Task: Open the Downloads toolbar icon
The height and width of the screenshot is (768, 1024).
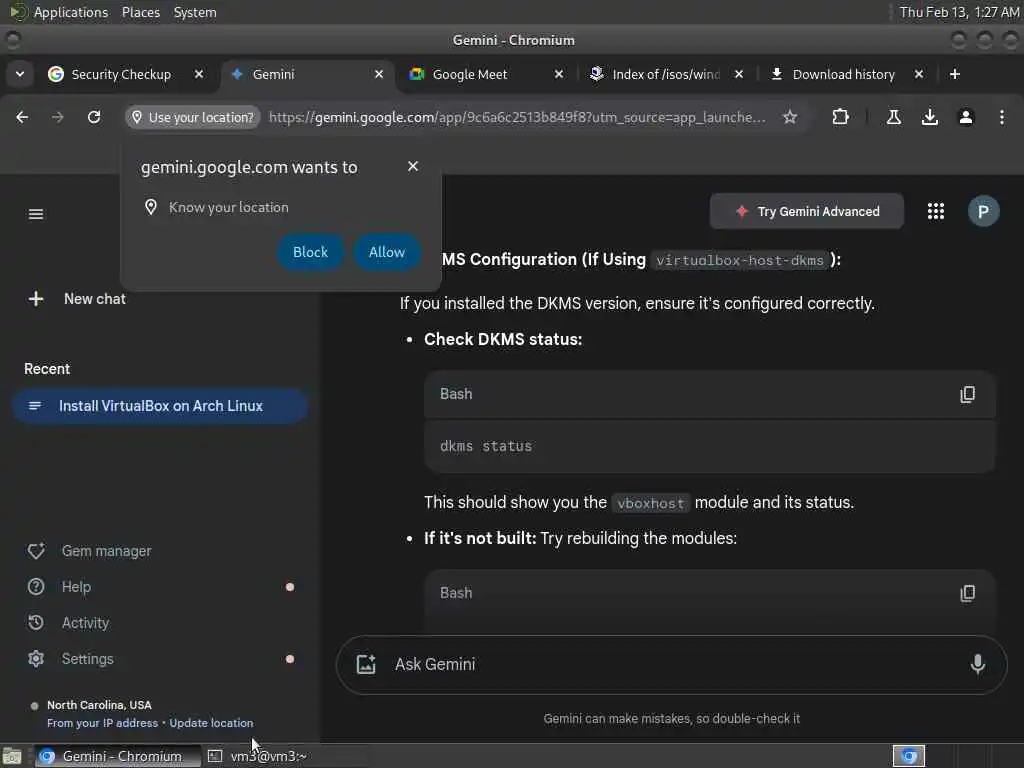Action: tap(930, 117)
